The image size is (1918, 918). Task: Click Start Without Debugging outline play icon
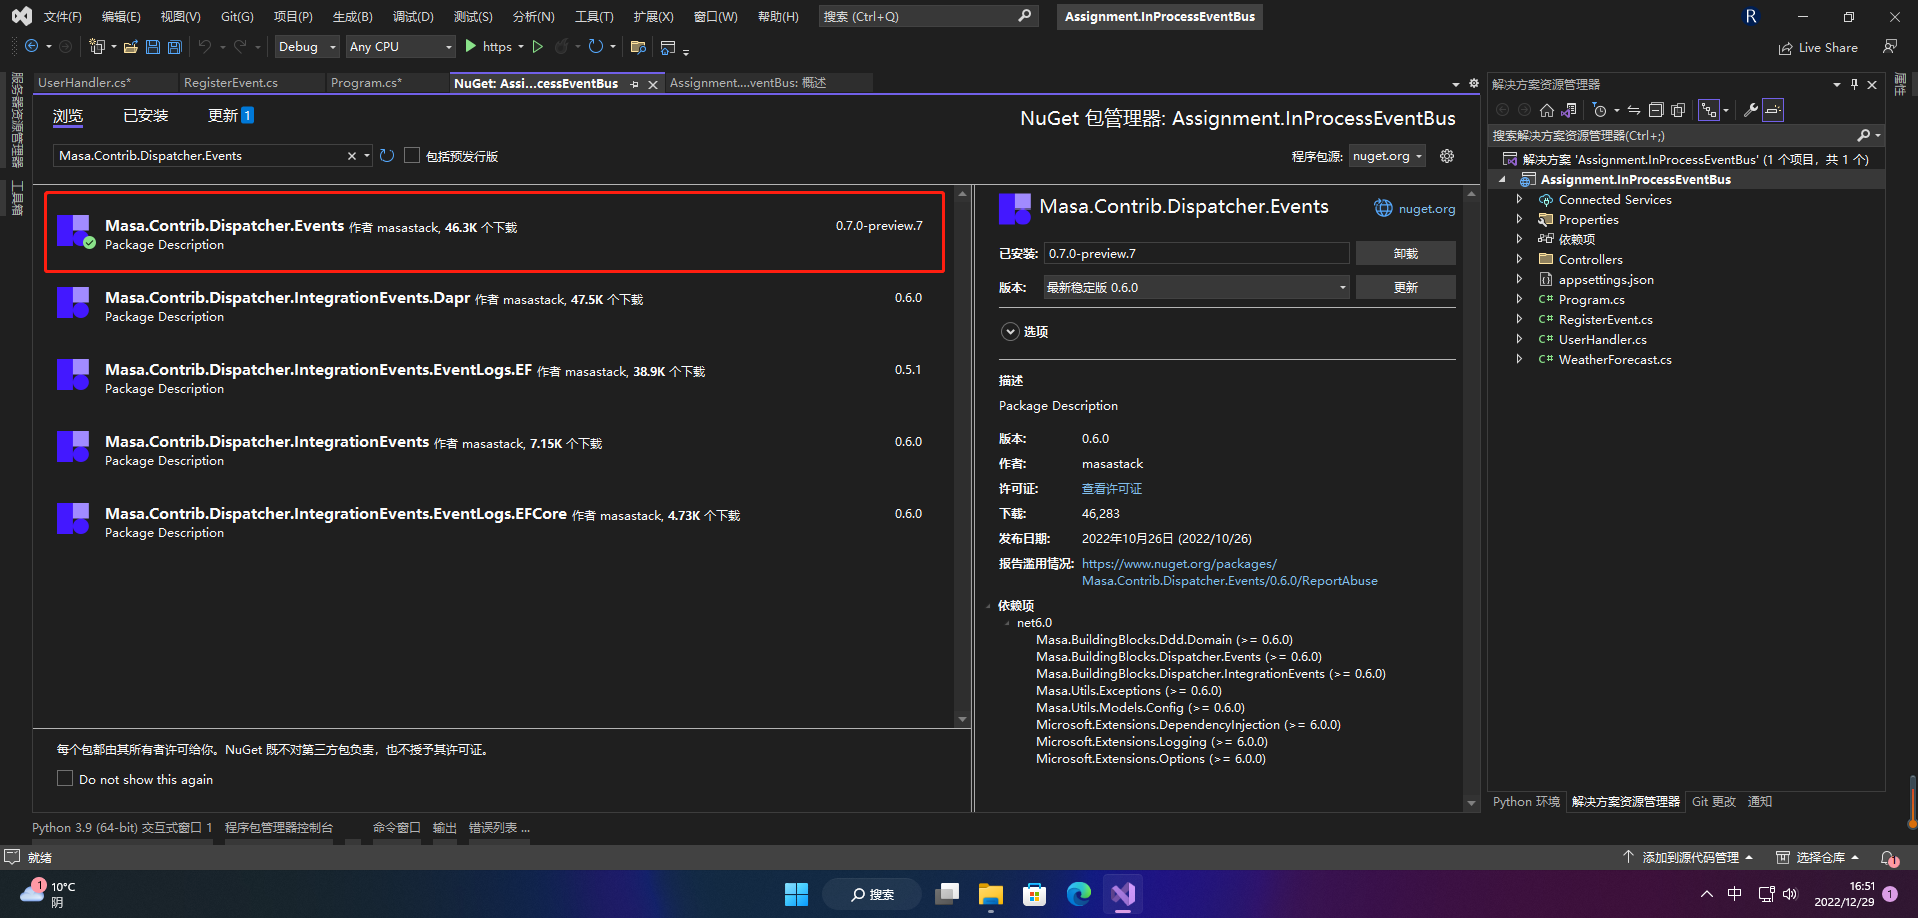point(538,47)
